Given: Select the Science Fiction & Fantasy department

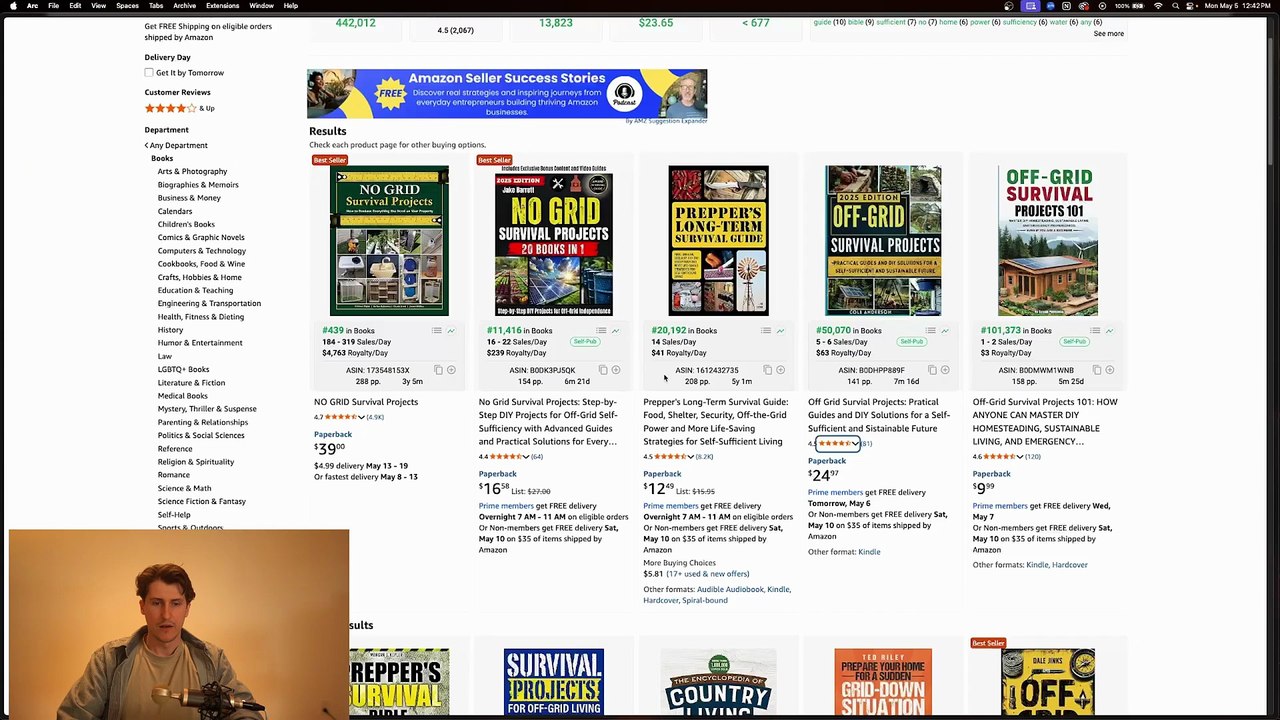Looking at the screenshot, I should click(201, 502).
